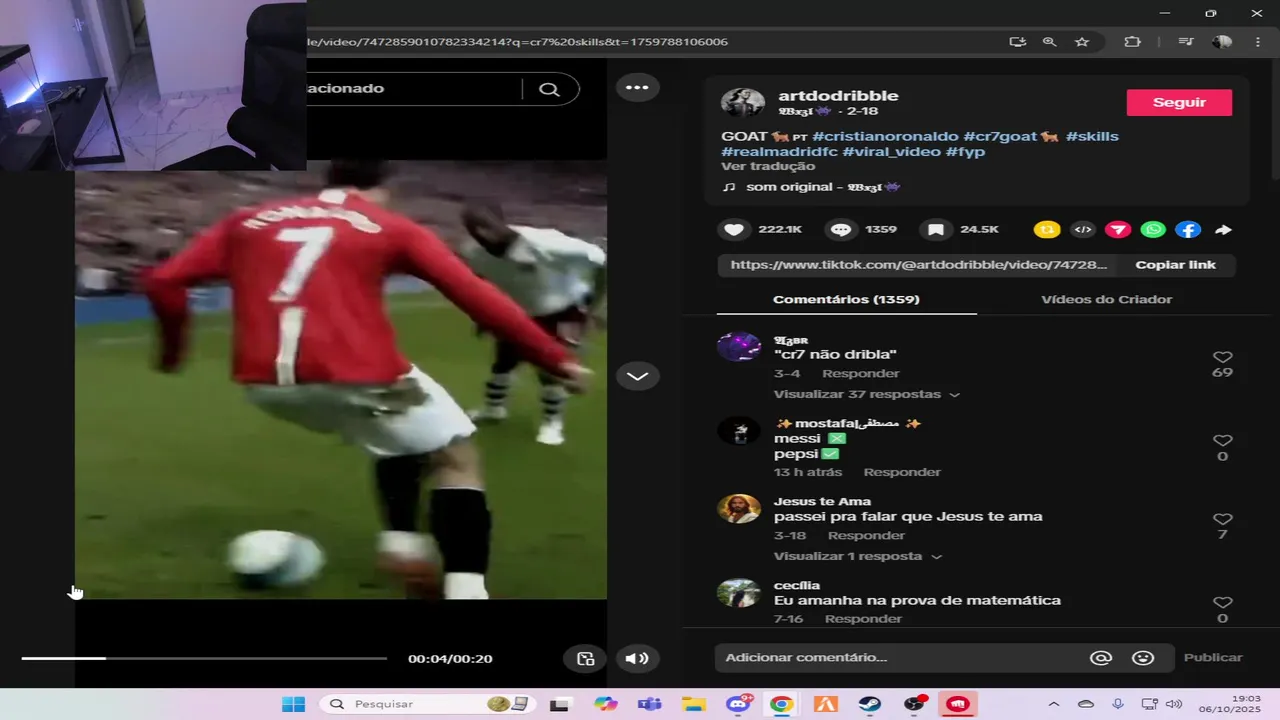Open comments via the 1359 bubble icon

point(841,230)
